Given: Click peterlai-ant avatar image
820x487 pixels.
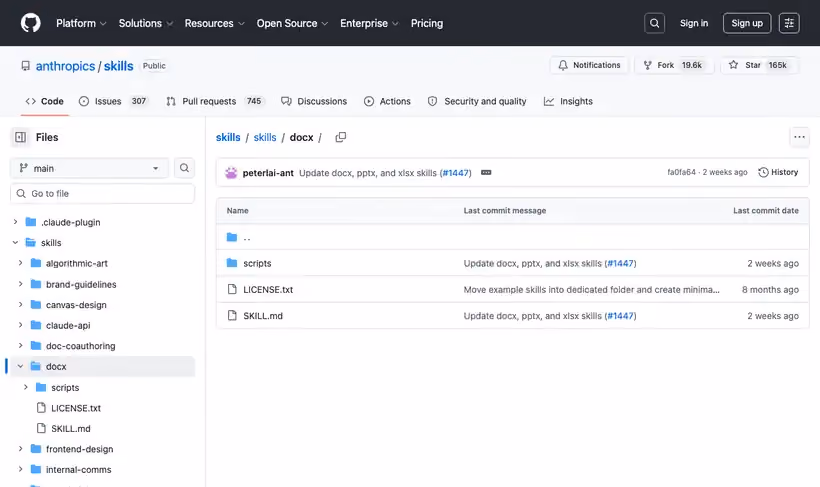Looking at the screenshot, I should click(x=231, y=173).
